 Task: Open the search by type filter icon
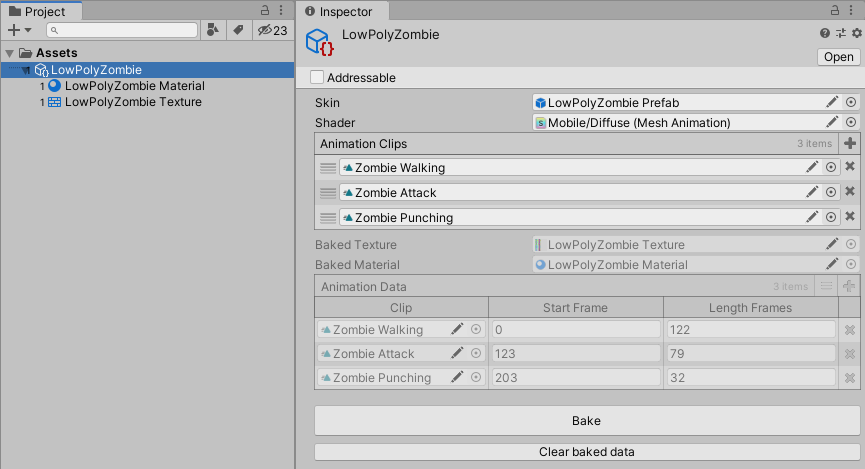click(212, 30)
